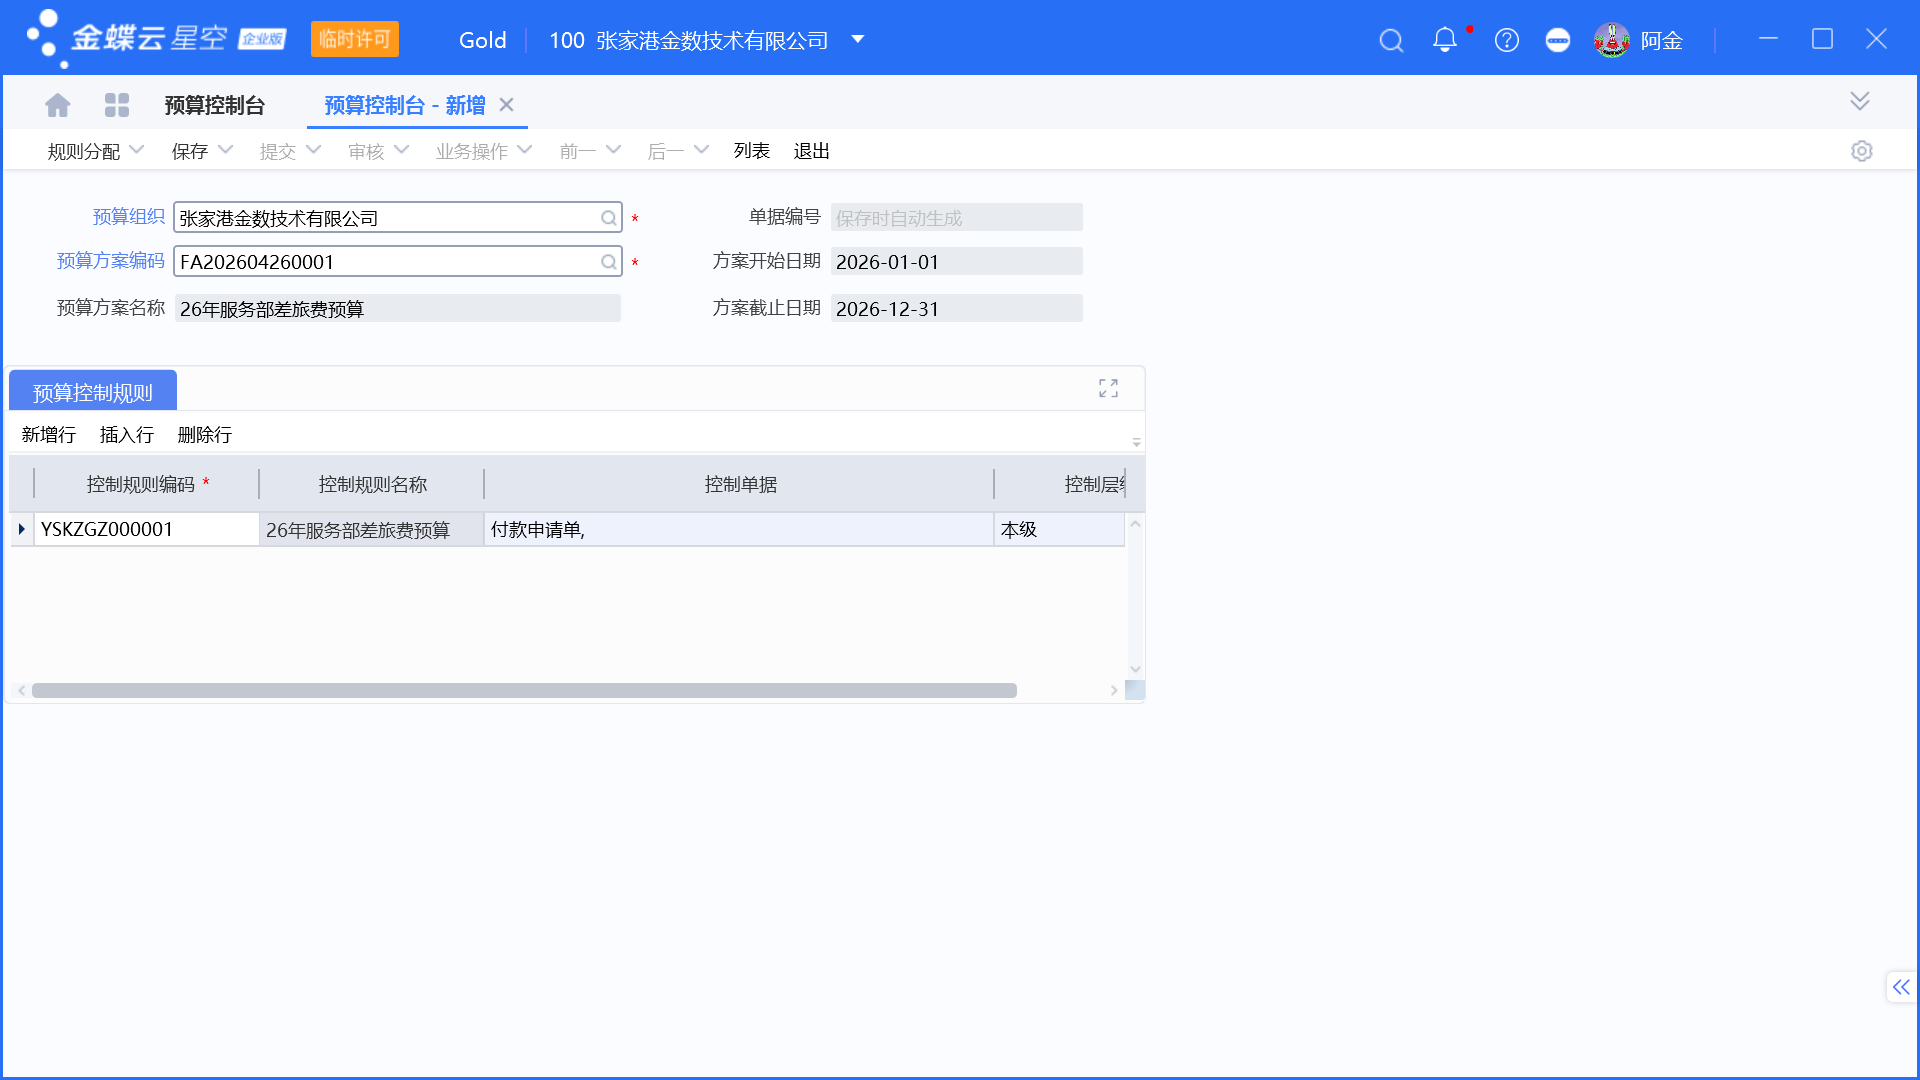
Task: Click the 预算方案名称 field
Action: (x=398, y=309)
